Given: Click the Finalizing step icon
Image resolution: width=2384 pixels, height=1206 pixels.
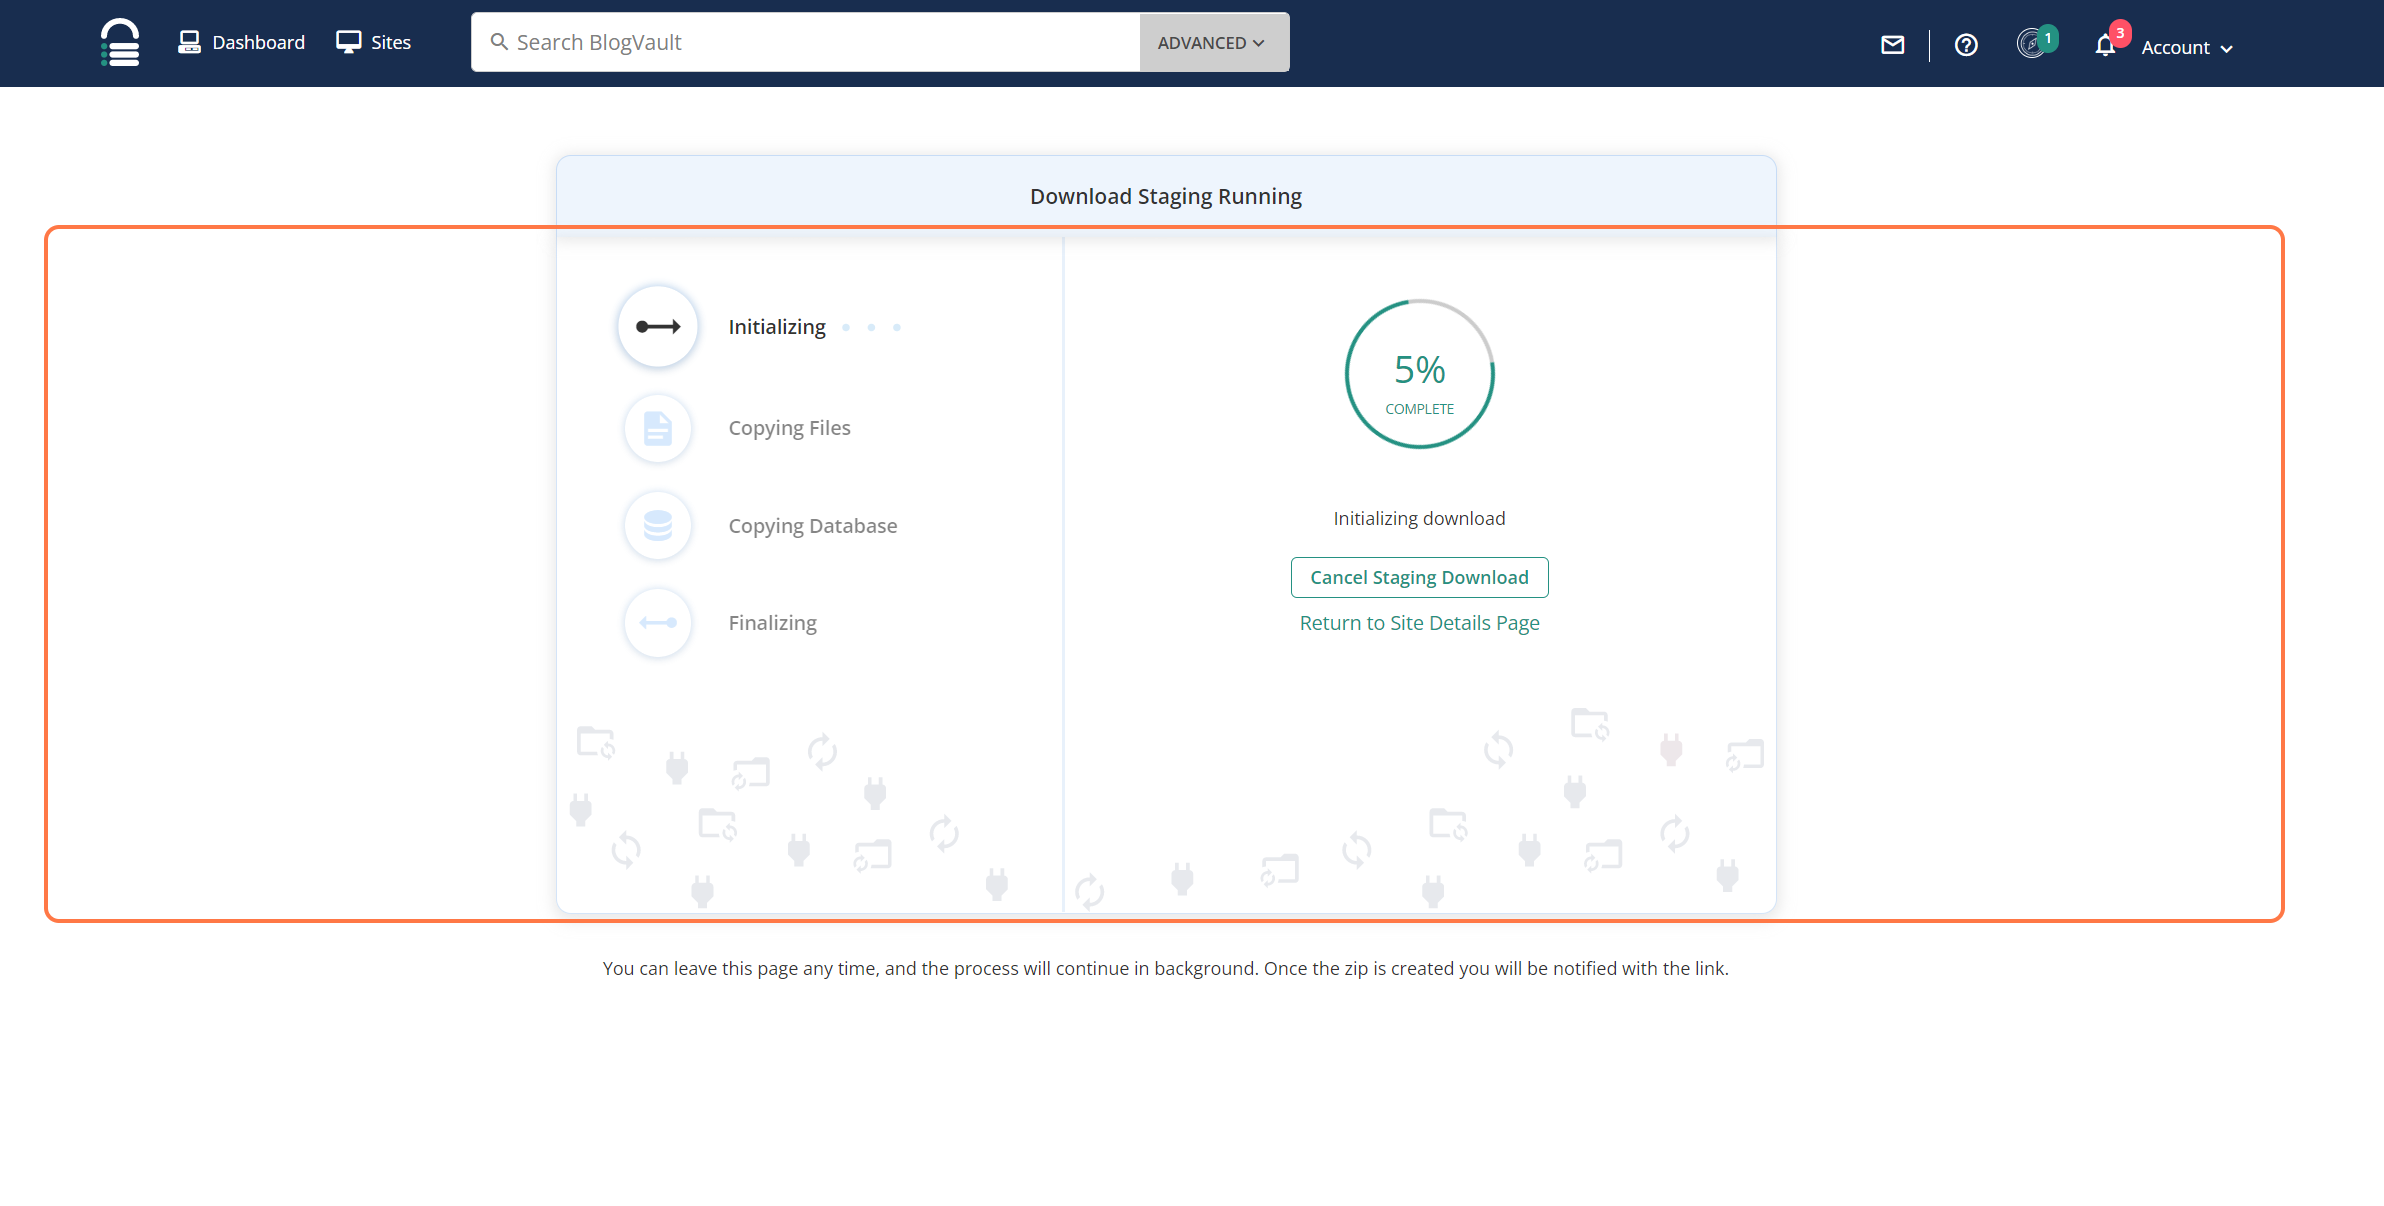Looking at the screenshot, I should [658, 623].
